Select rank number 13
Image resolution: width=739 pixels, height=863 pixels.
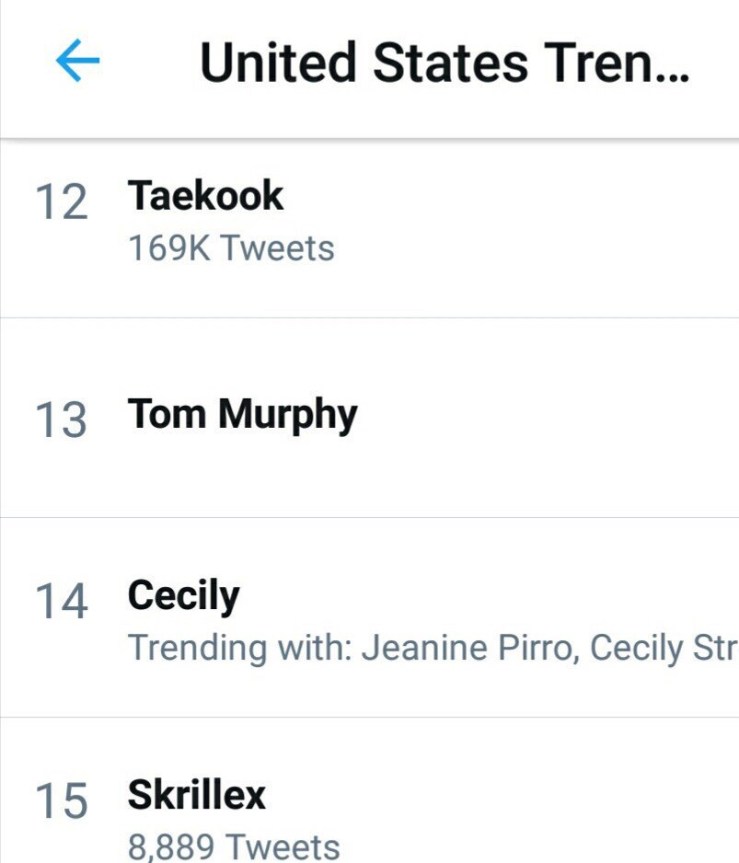pos(61,420)
